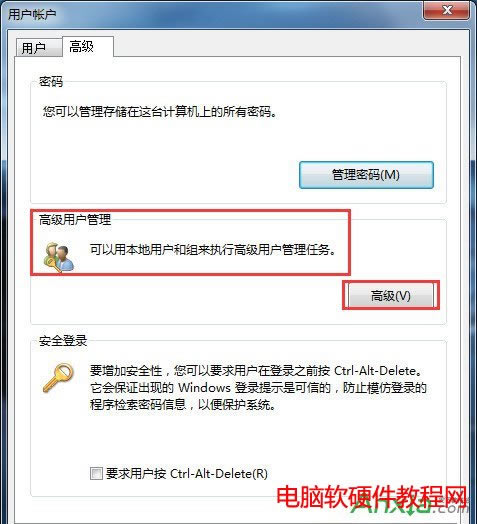Image resolution: width=477 pixels, height=524 pixels.
Task: Click the line mentioning Windows 登录提示
Action: (258, 388)
